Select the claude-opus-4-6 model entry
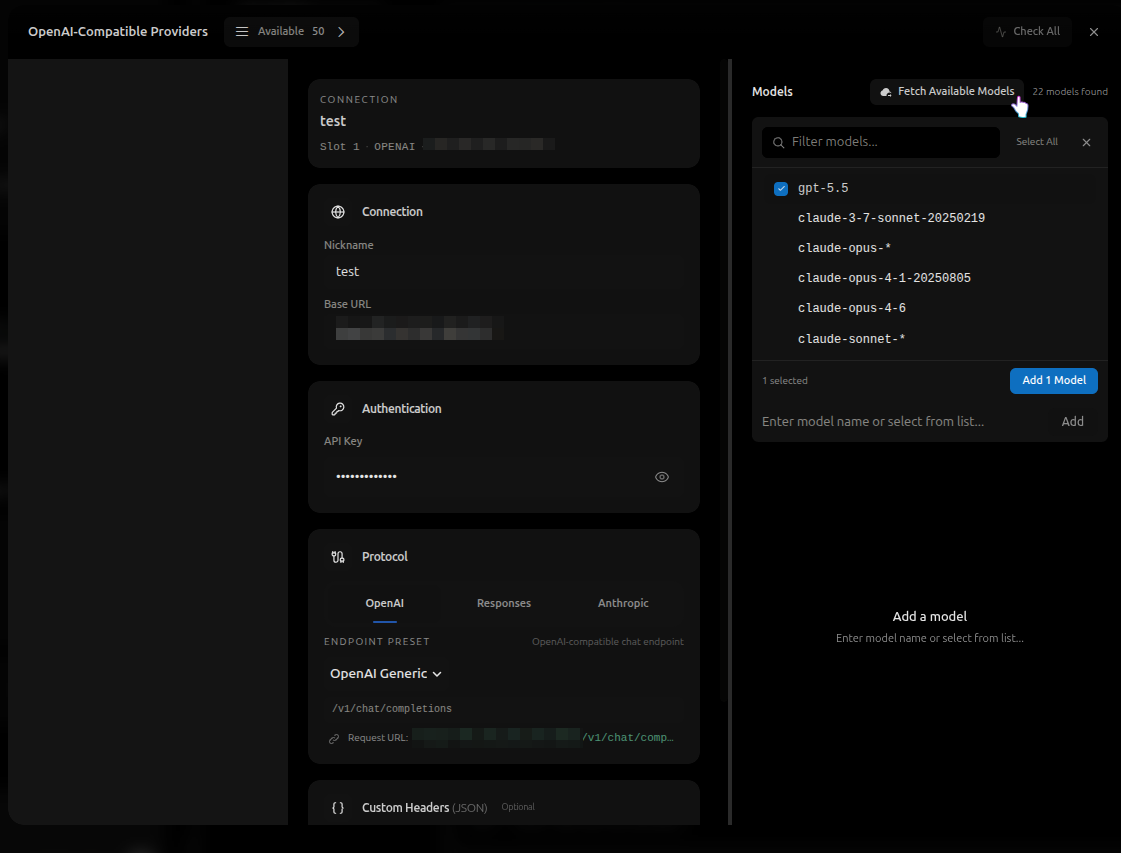Image resolution: width=1121 pixels, height=853 pixels. click(x=929, y=308)
